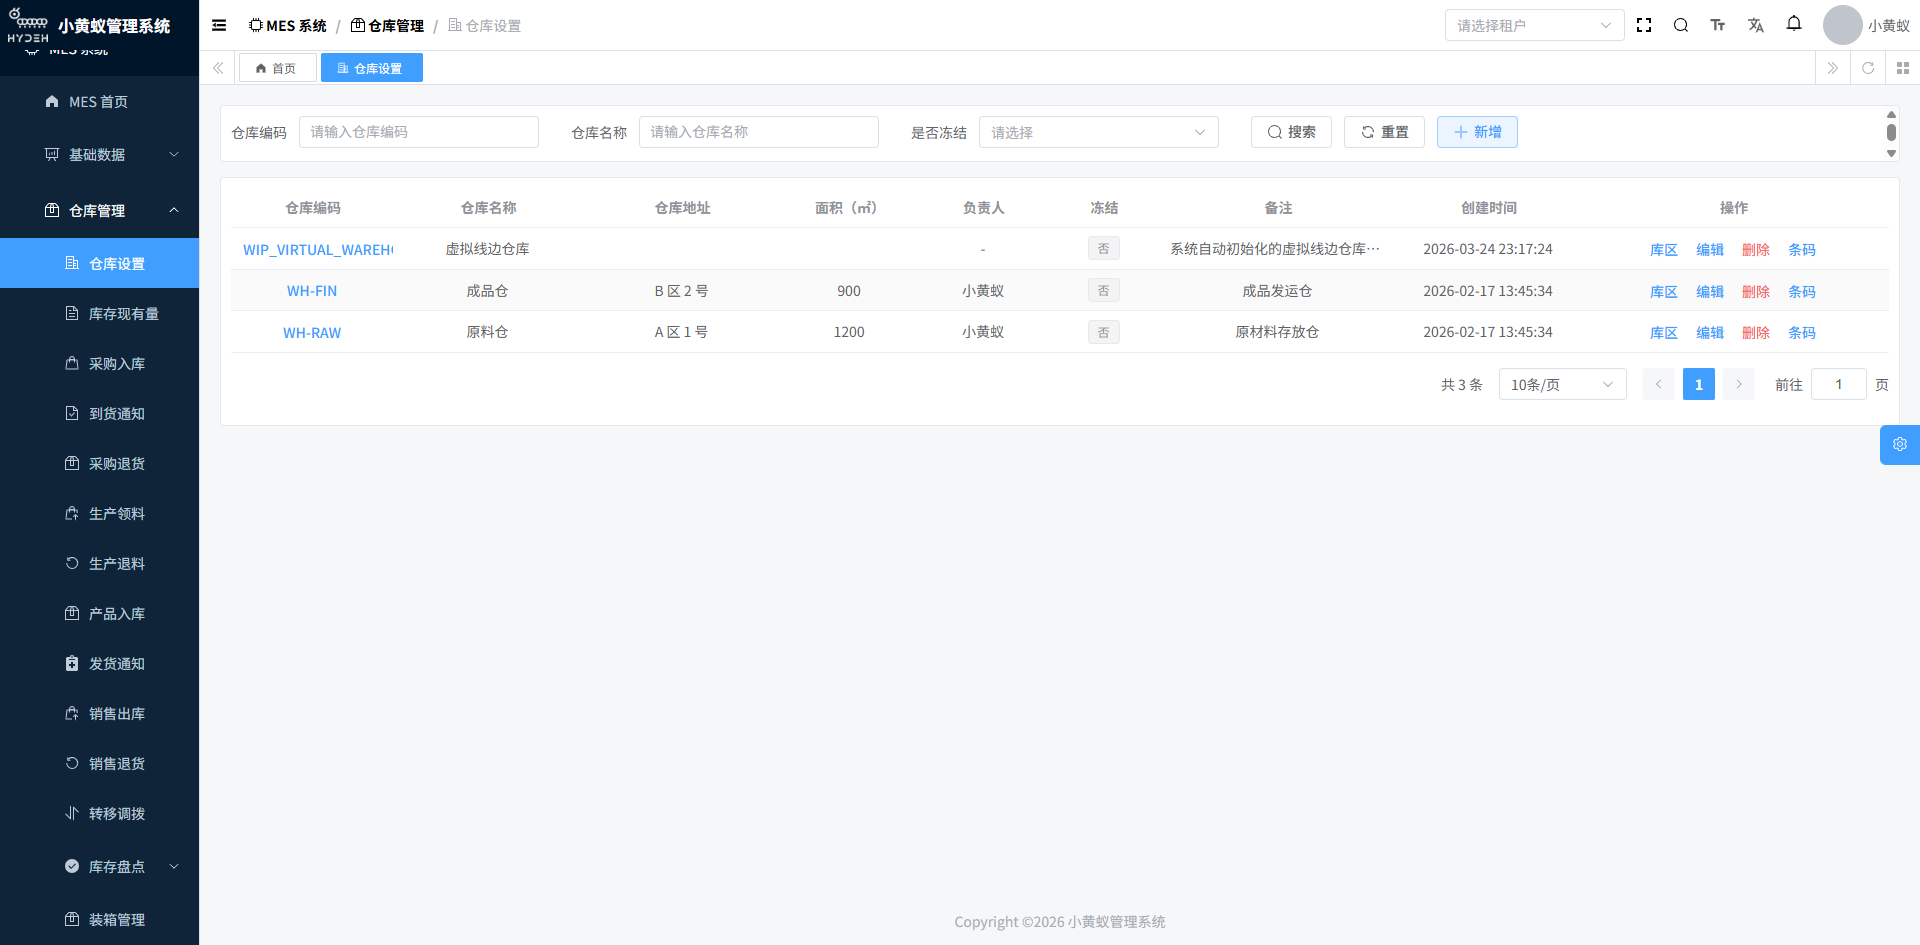Open floating settings gear panel

point(1900,445)
